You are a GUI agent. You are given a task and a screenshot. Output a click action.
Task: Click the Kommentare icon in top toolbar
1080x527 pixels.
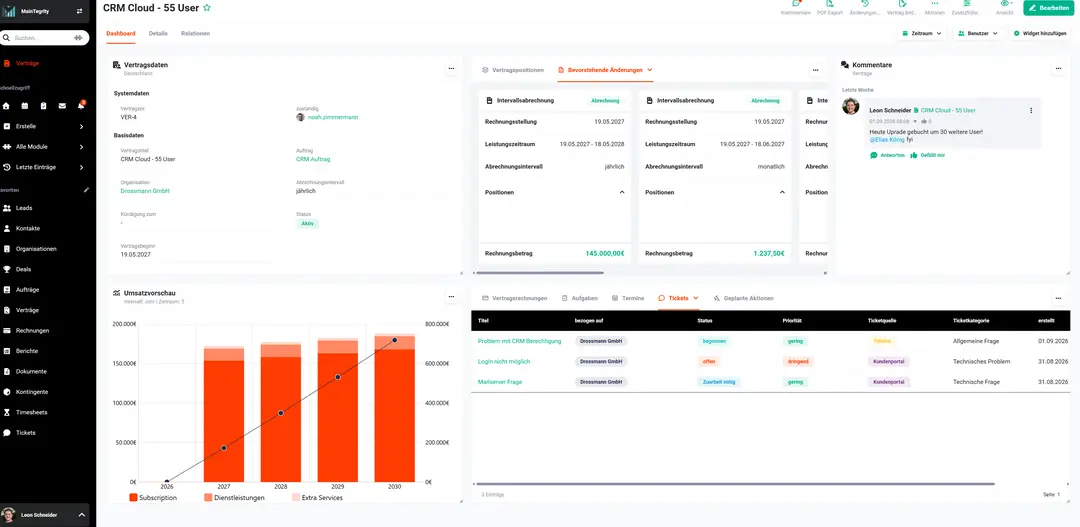796,4
